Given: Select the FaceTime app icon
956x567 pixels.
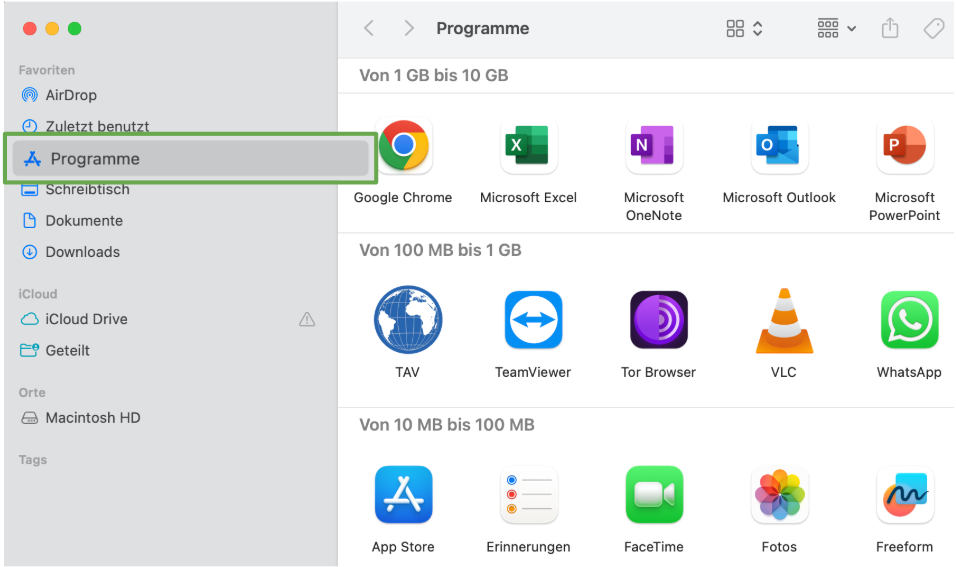Looking at the screenshot, I should point(654,495).
